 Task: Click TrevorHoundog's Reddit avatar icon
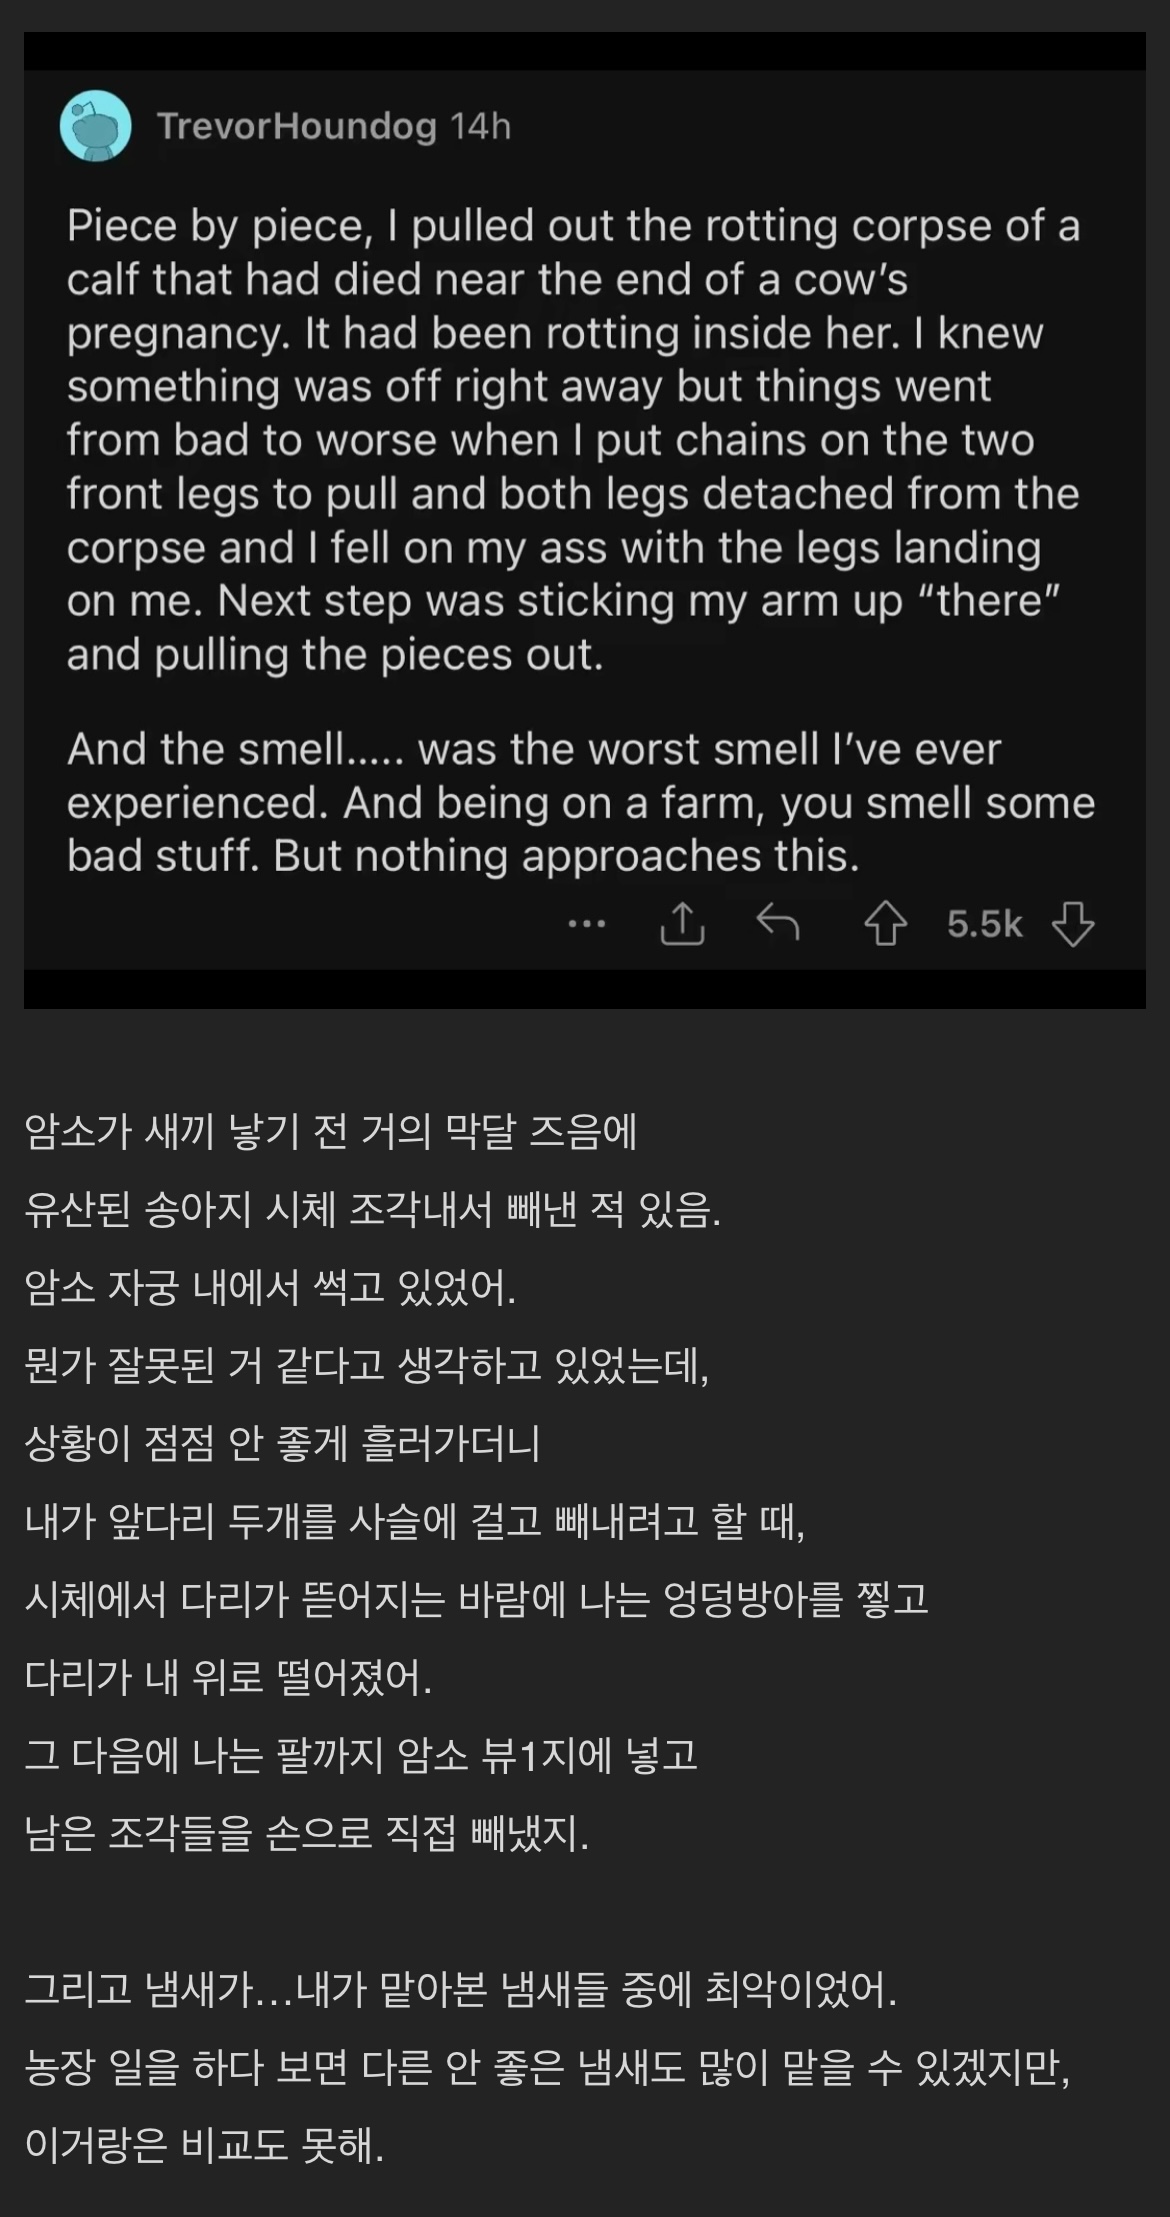pyautogui.click(x=96, y=126)
